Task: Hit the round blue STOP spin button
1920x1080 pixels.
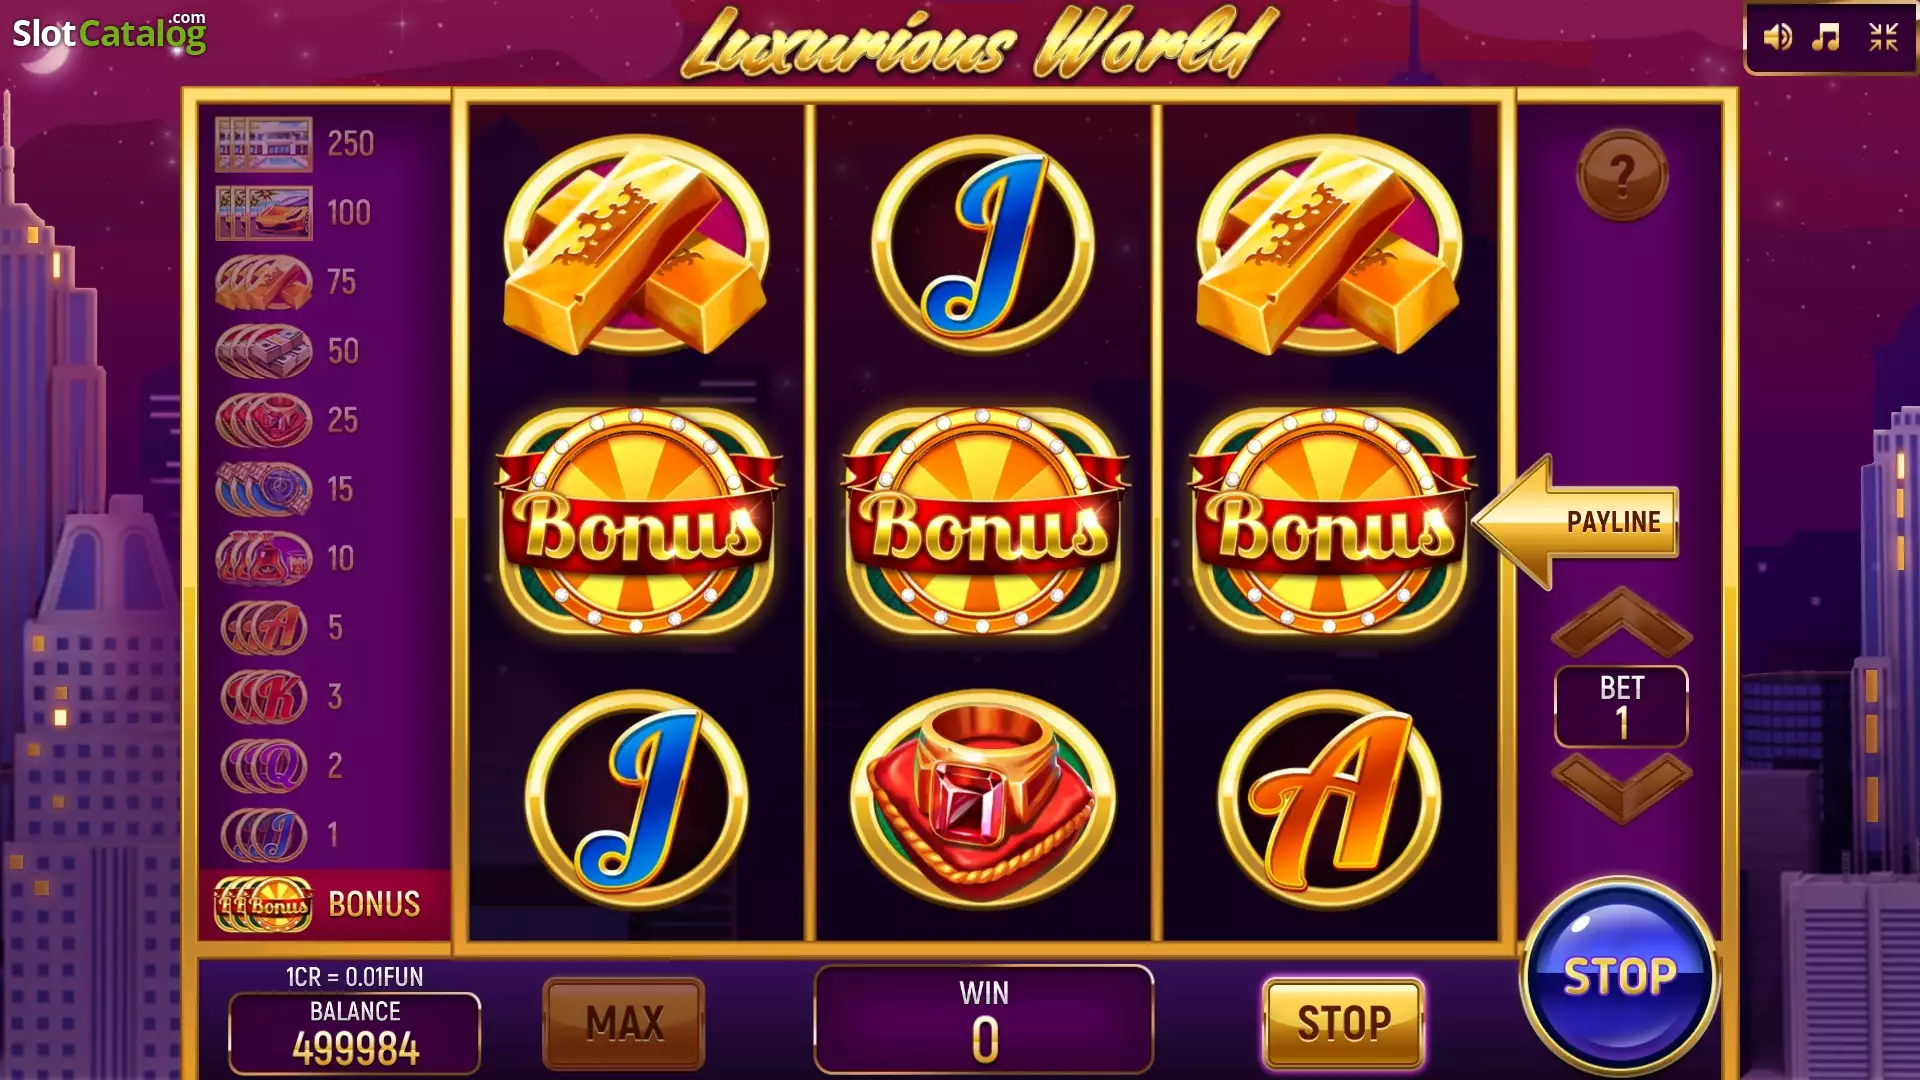Action: (1620, 977)
